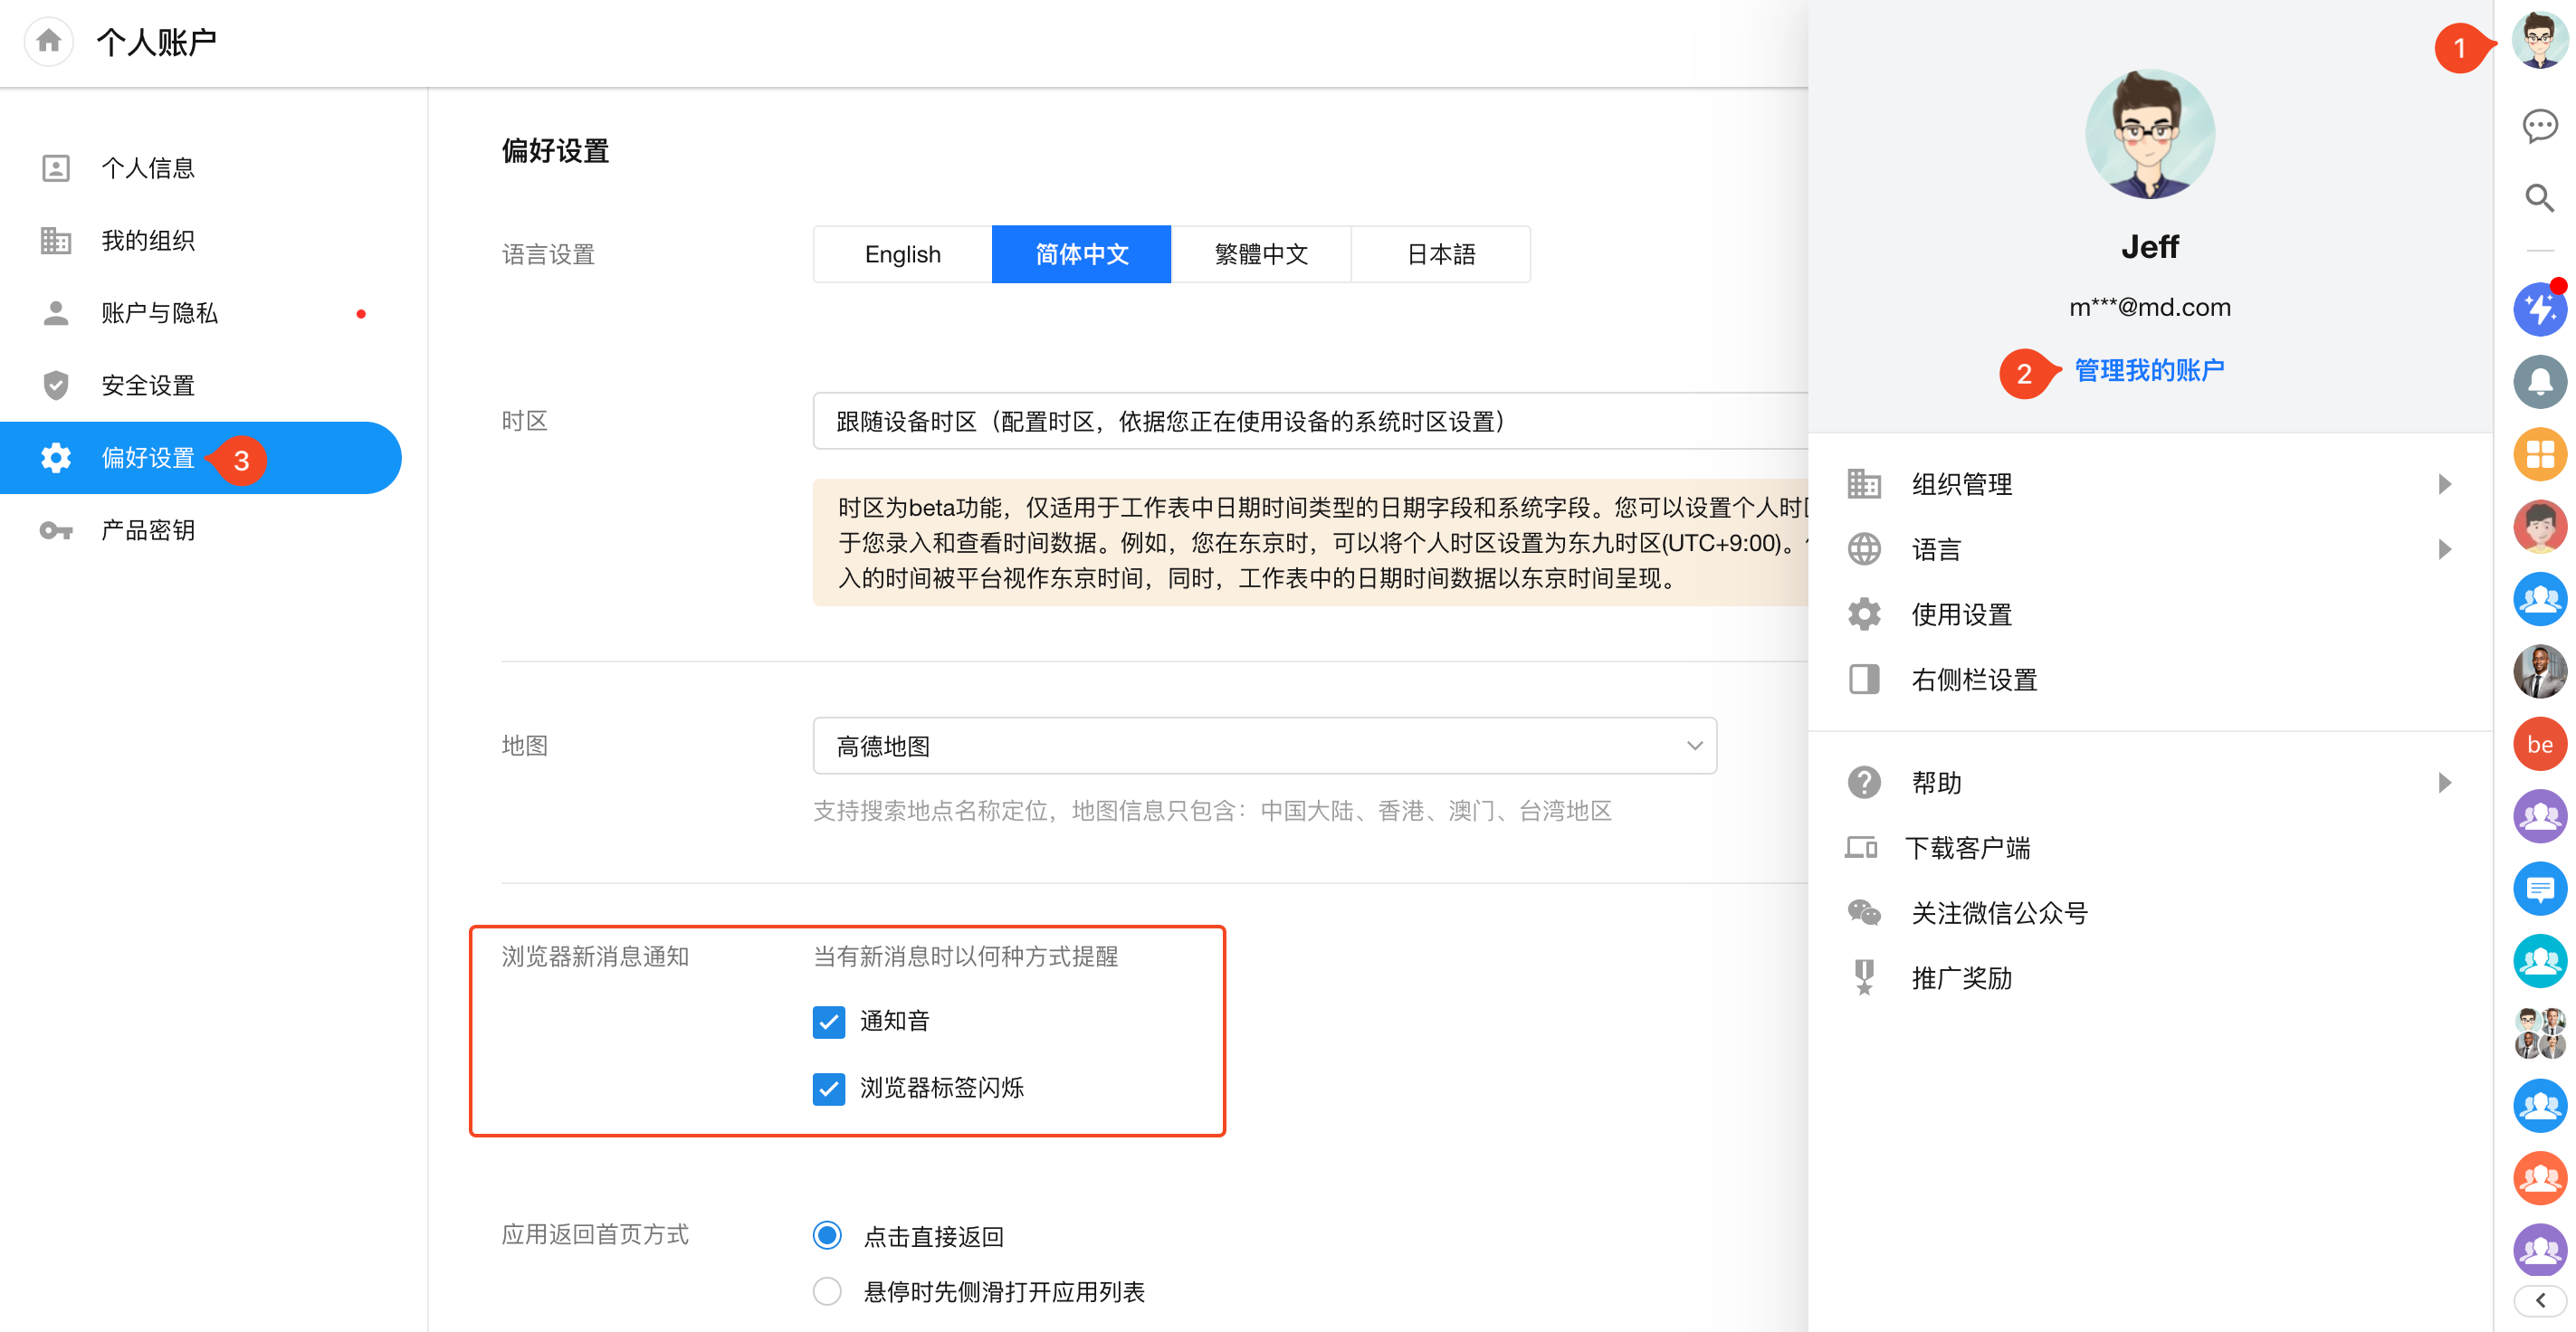The height and width of the screenshot is (1332, 2576).
Task: Click the search magnifier icon
Action: click(2539, 197)
